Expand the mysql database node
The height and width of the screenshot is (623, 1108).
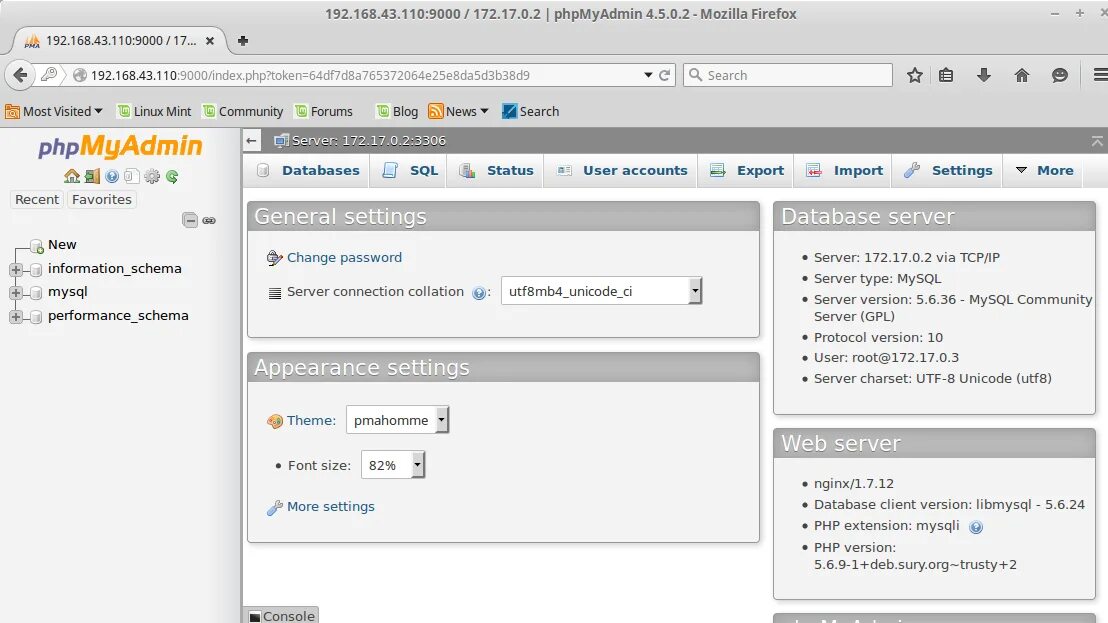pos(16,293)
